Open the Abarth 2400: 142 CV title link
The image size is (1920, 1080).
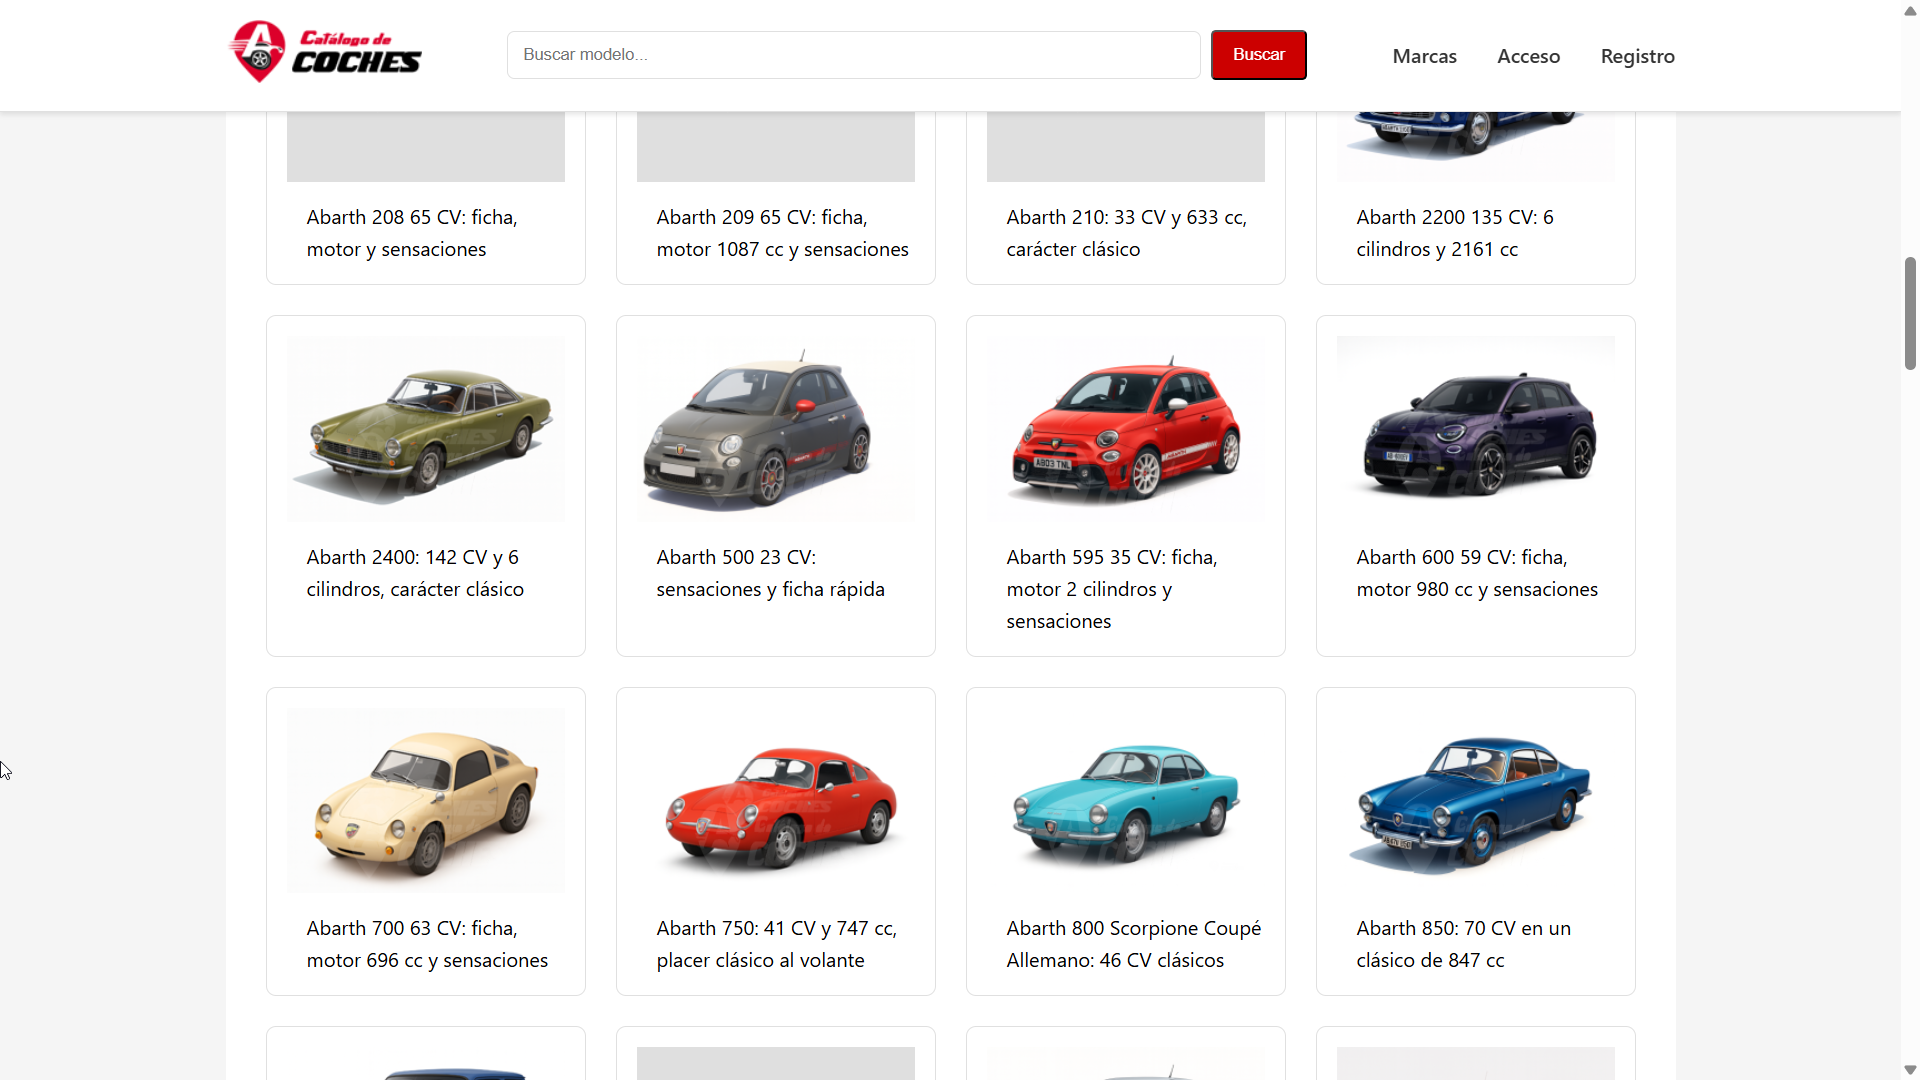coord(415,573)
